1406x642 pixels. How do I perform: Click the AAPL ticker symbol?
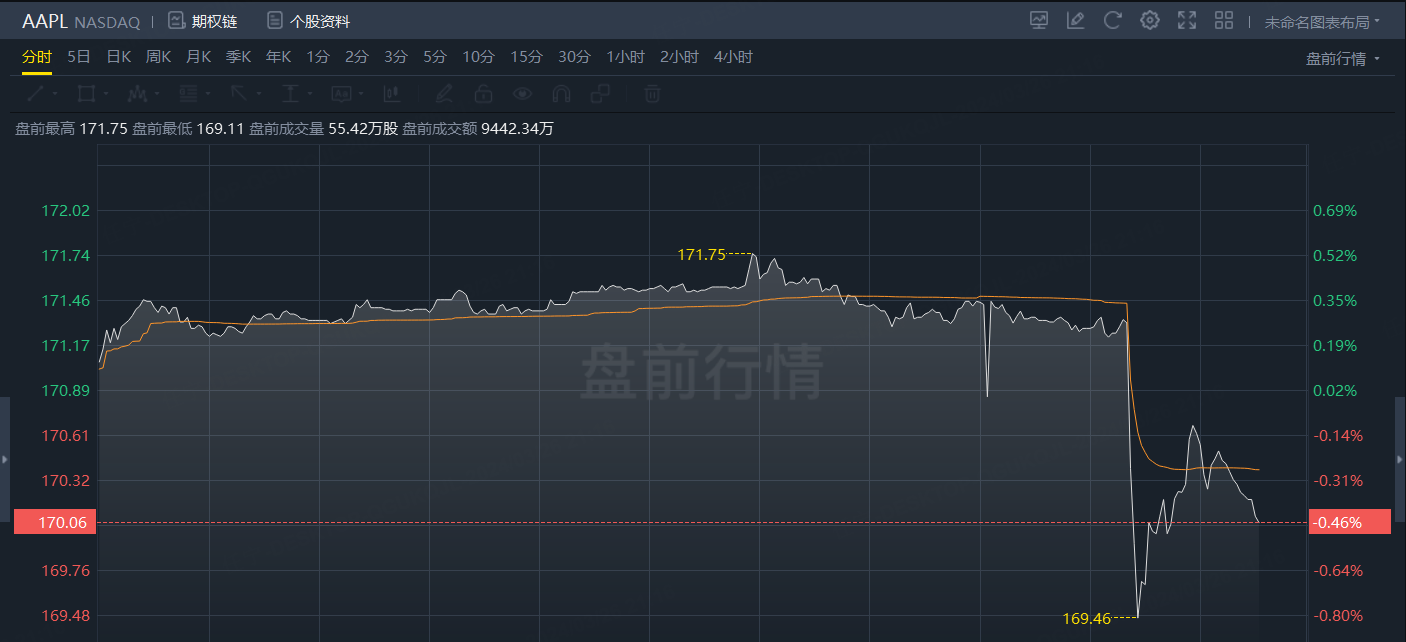pyautogui.click(x=45, y=21)
